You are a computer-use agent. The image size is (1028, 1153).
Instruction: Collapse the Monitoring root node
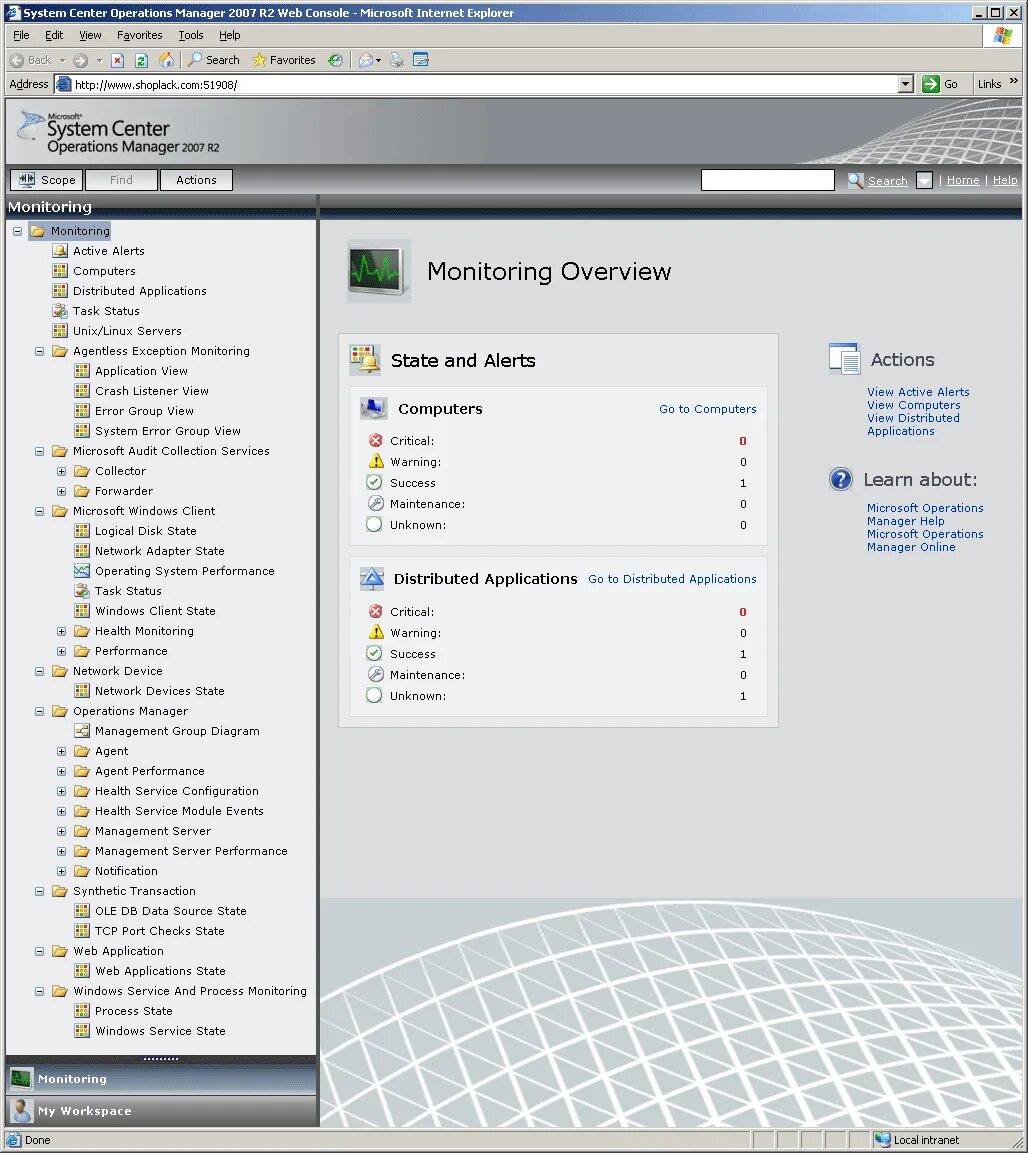pos(18,231)
